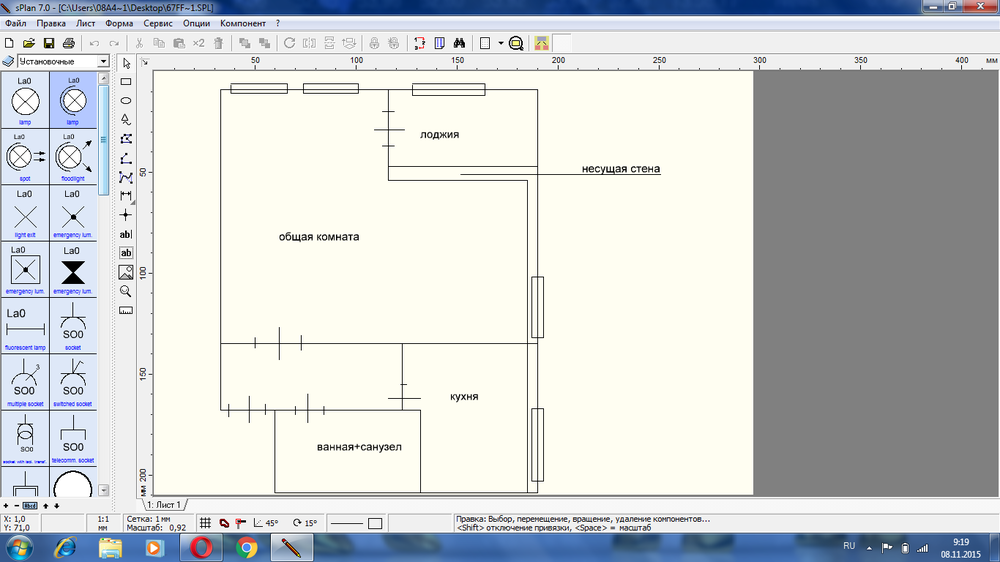1000x562 pixels.
Task: Select the floodlight component in library
Action: (x=72, y=157)
